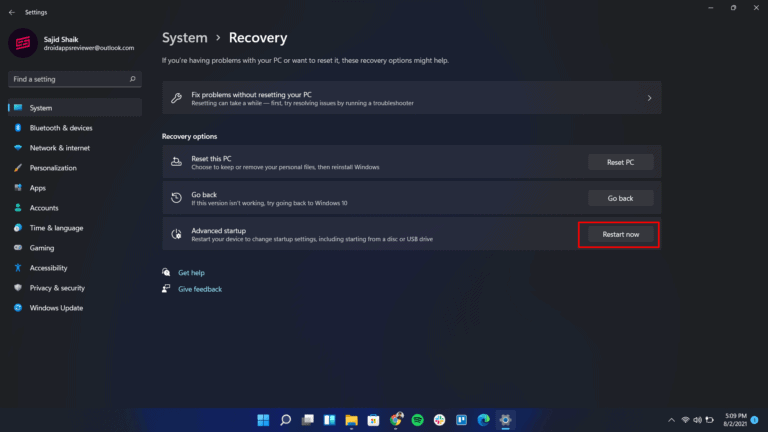Viewport: 768px width, 432px height.
Task: Open the Widgets panel from taskbar
Action: click(x=329, y=420)
